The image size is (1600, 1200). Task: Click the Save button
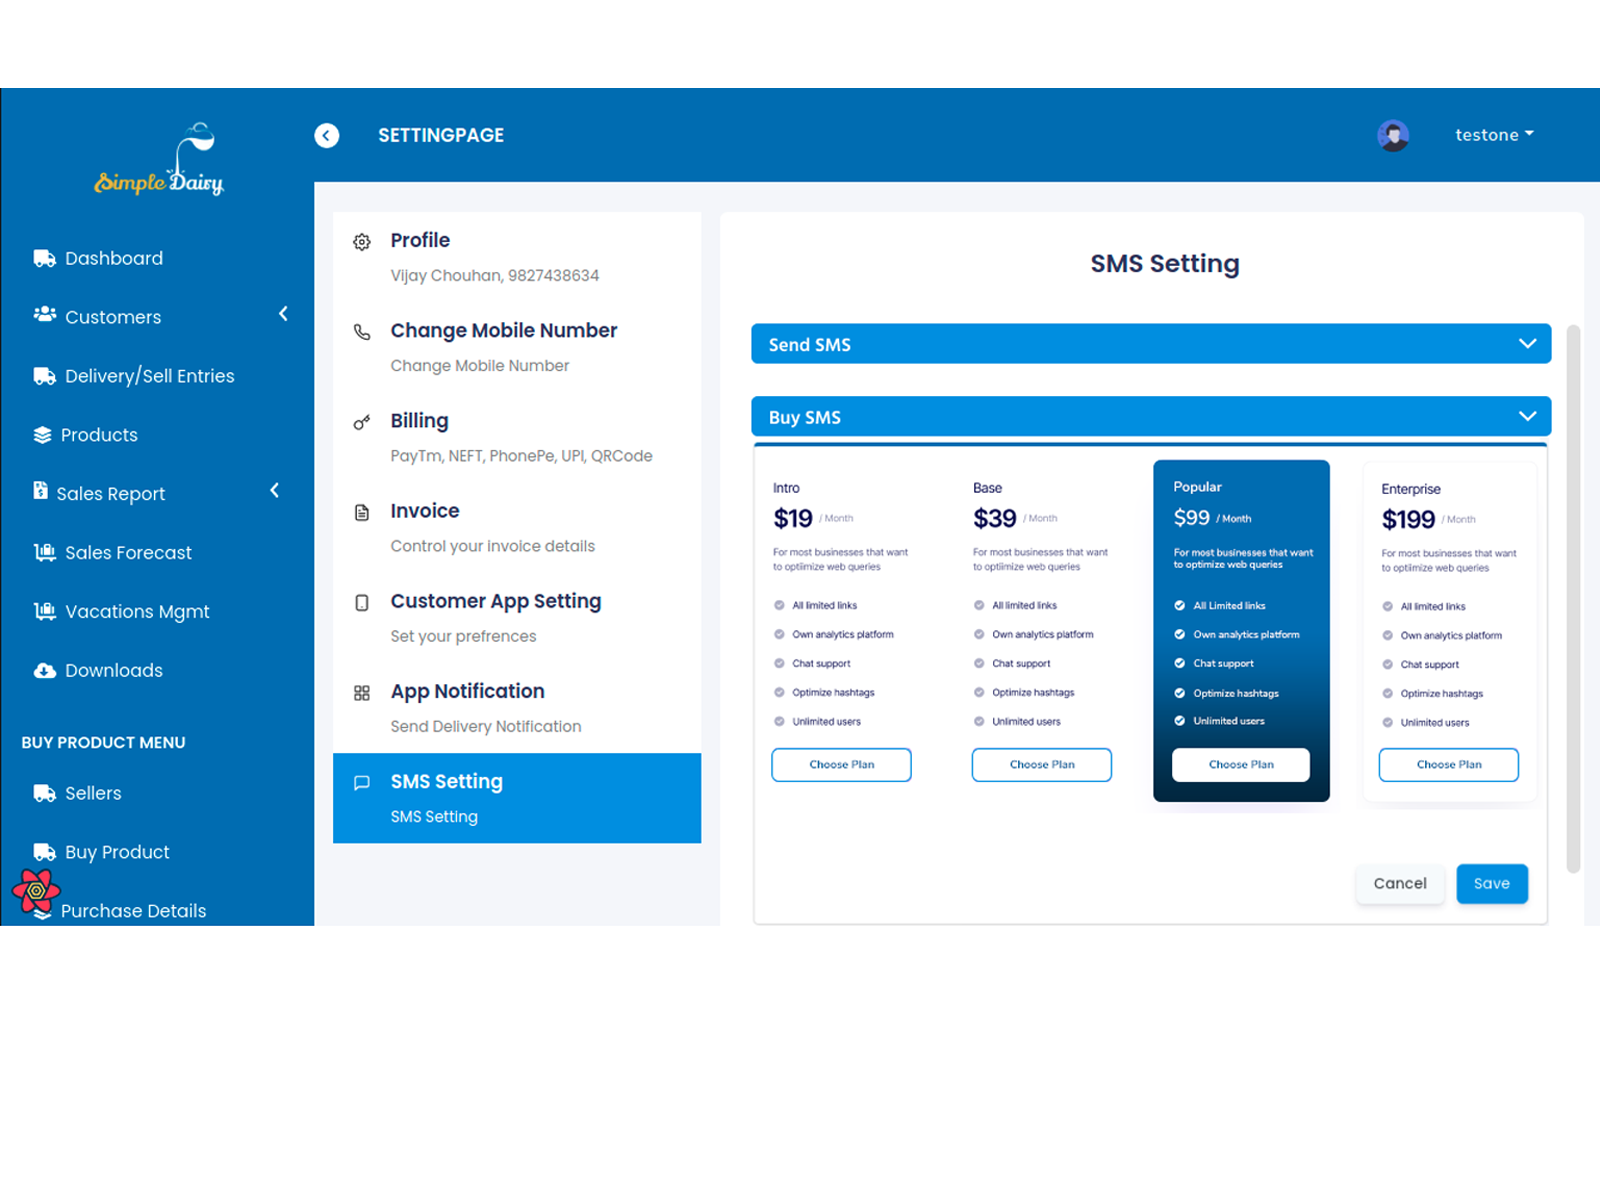(x=1492, y=883)
